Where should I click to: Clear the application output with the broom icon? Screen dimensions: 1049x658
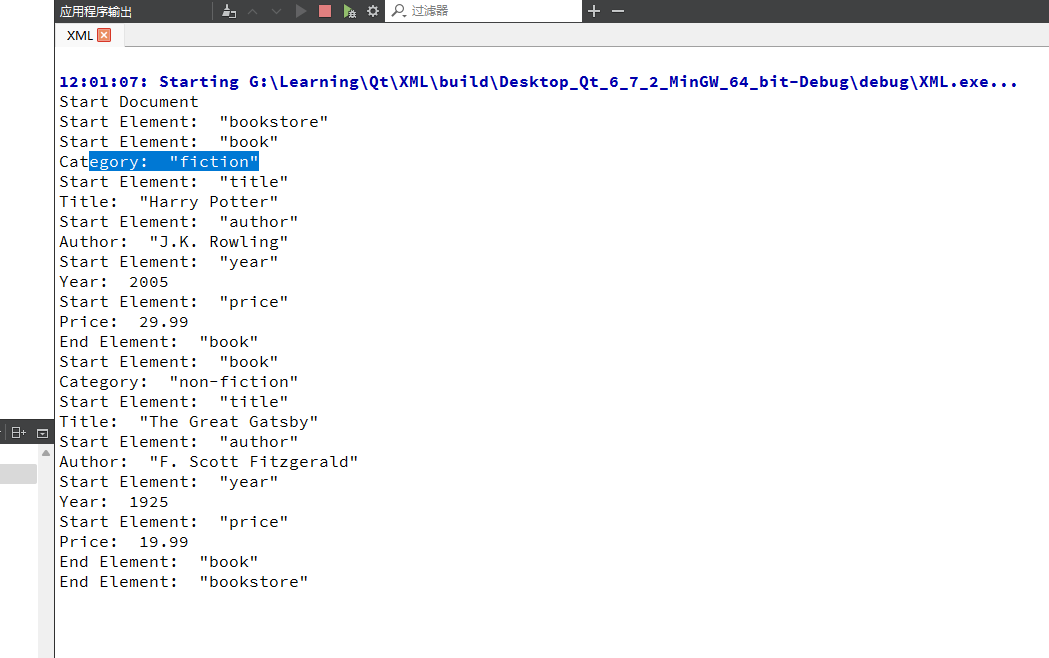(228, 11)
